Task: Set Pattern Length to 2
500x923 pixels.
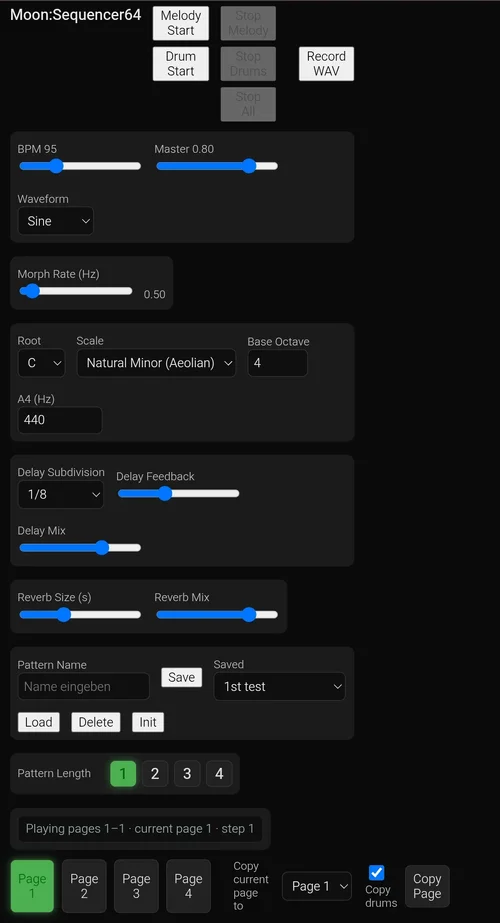Action: 155,773
